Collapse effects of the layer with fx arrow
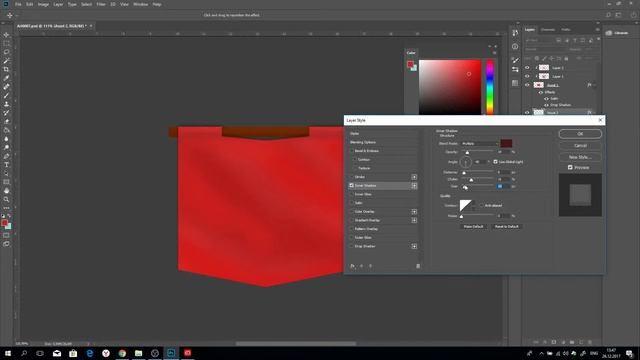 (594, 85)
